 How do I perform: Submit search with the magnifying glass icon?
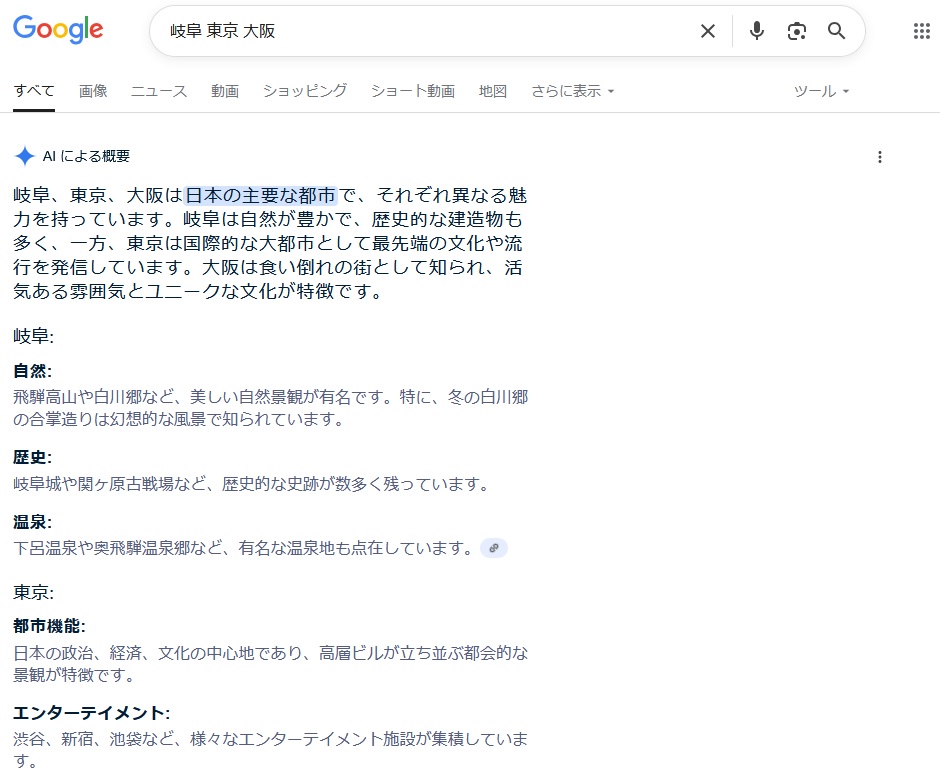click(x=836, y=31)
